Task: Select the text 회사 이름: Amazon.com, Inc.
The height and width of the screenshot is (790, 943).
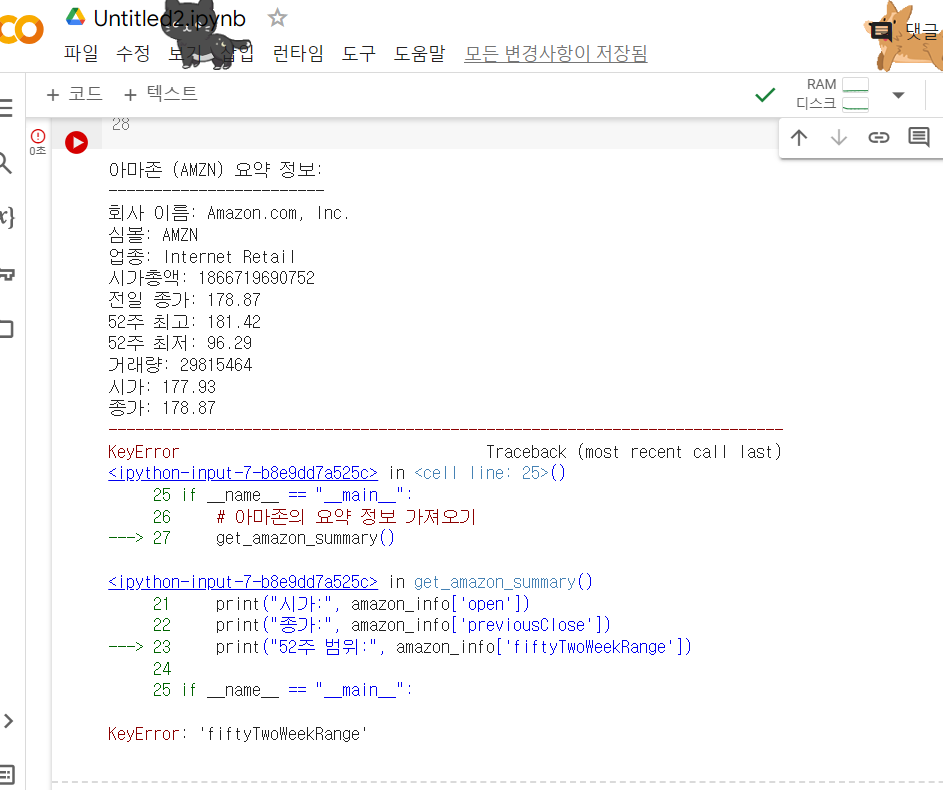Action: [229, 213]
